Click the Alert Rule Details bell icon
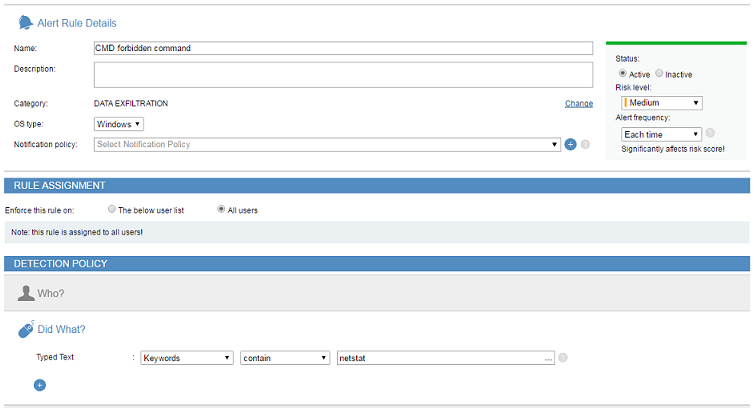The image size is (756, 408). tap(25, 22)
